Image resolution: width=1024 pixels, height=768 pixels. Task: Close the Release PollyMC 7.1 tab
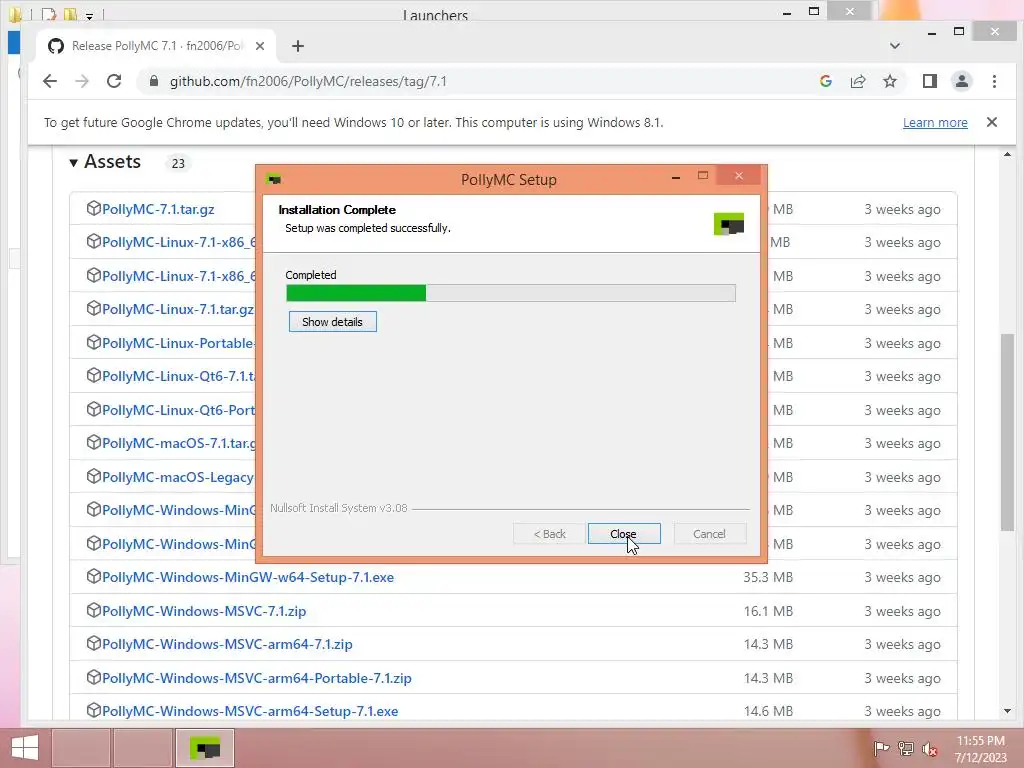(260, 46)
